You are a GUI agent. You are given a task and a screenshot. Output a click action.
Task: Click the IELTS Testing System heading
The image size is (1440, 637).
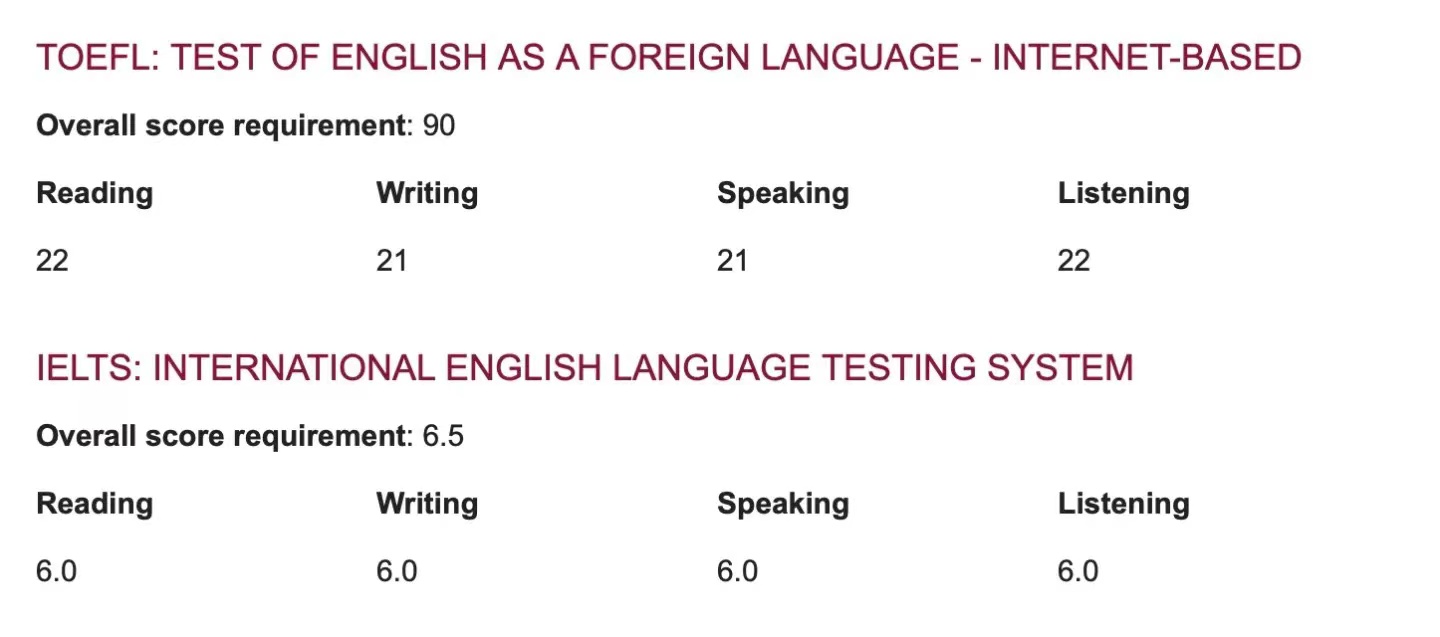(585, 368)
